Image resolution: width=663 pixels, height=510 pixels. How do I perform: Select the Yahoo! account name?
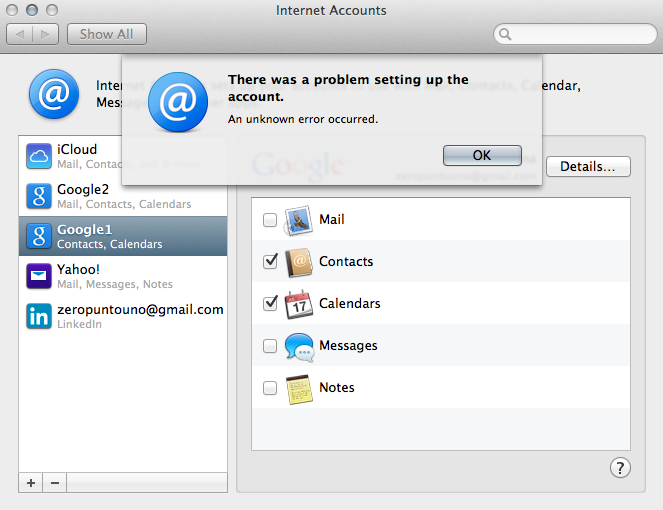[78, 269]
